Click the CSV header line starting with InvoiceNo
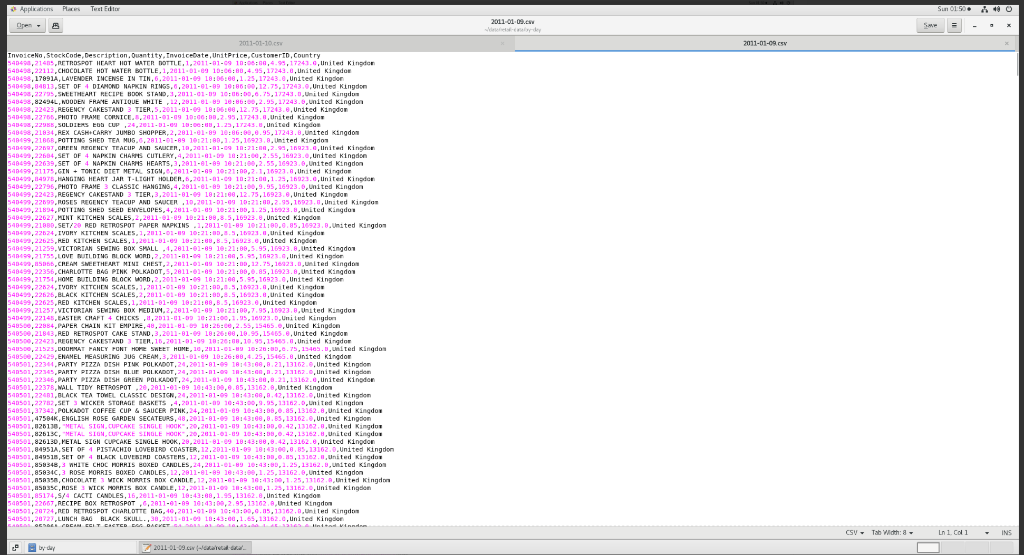The width and height of the screenshot is (1024, 555). [164, 56]
